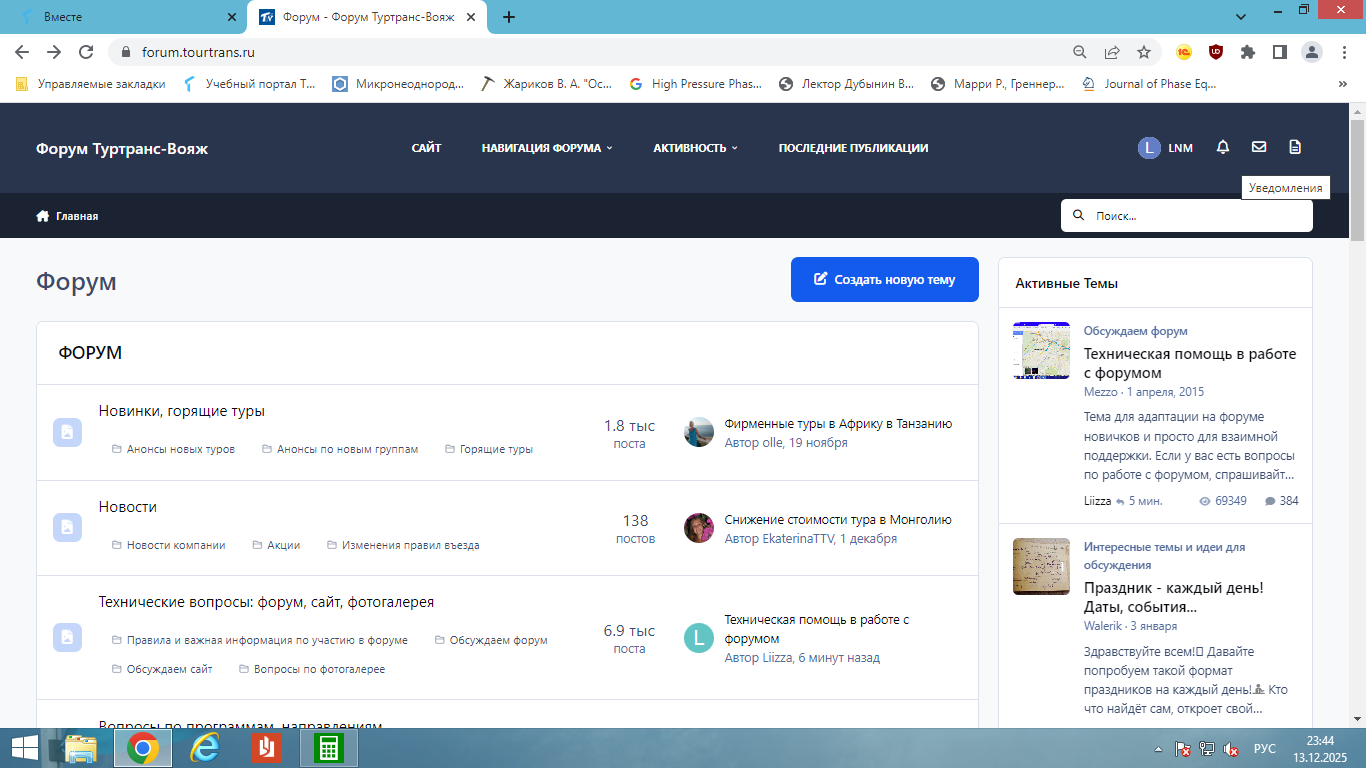Viewport: 1366px width, 768px height.
Task: Click the Новинки, горящие туры category icon
Action: [67, 432]
